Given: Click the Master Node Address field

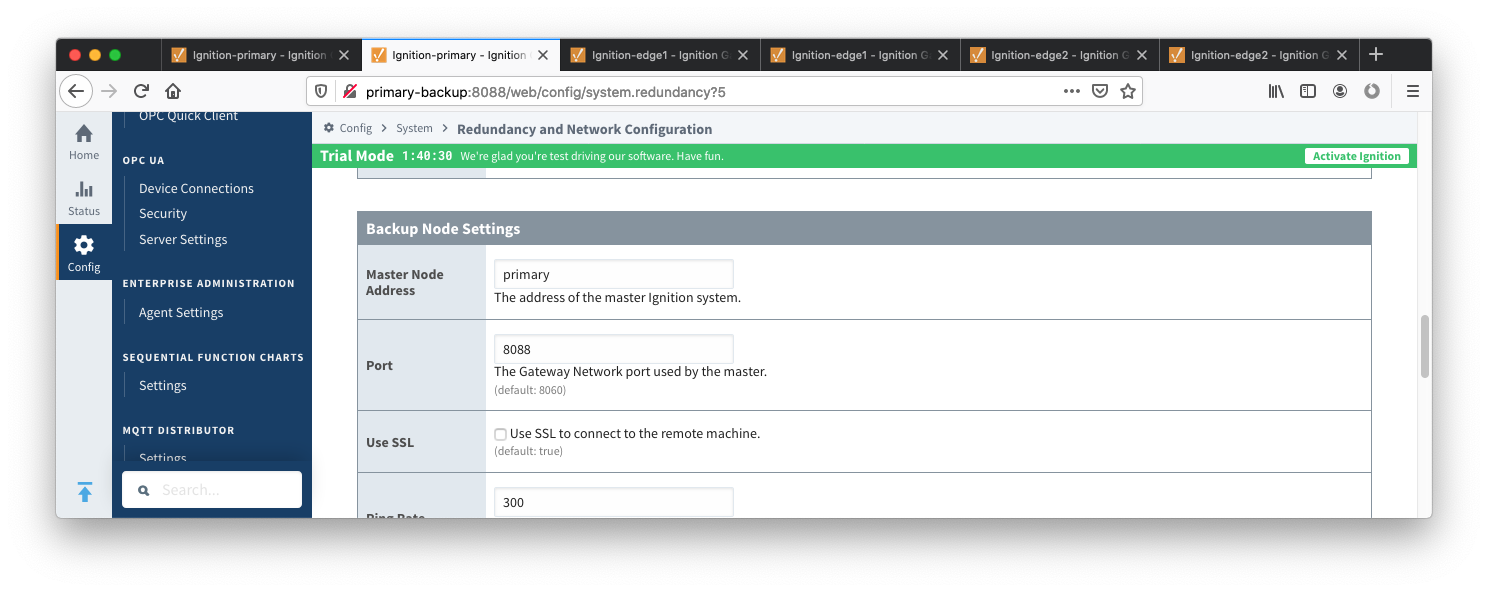Looking at the screenshot, I should 614,274.
